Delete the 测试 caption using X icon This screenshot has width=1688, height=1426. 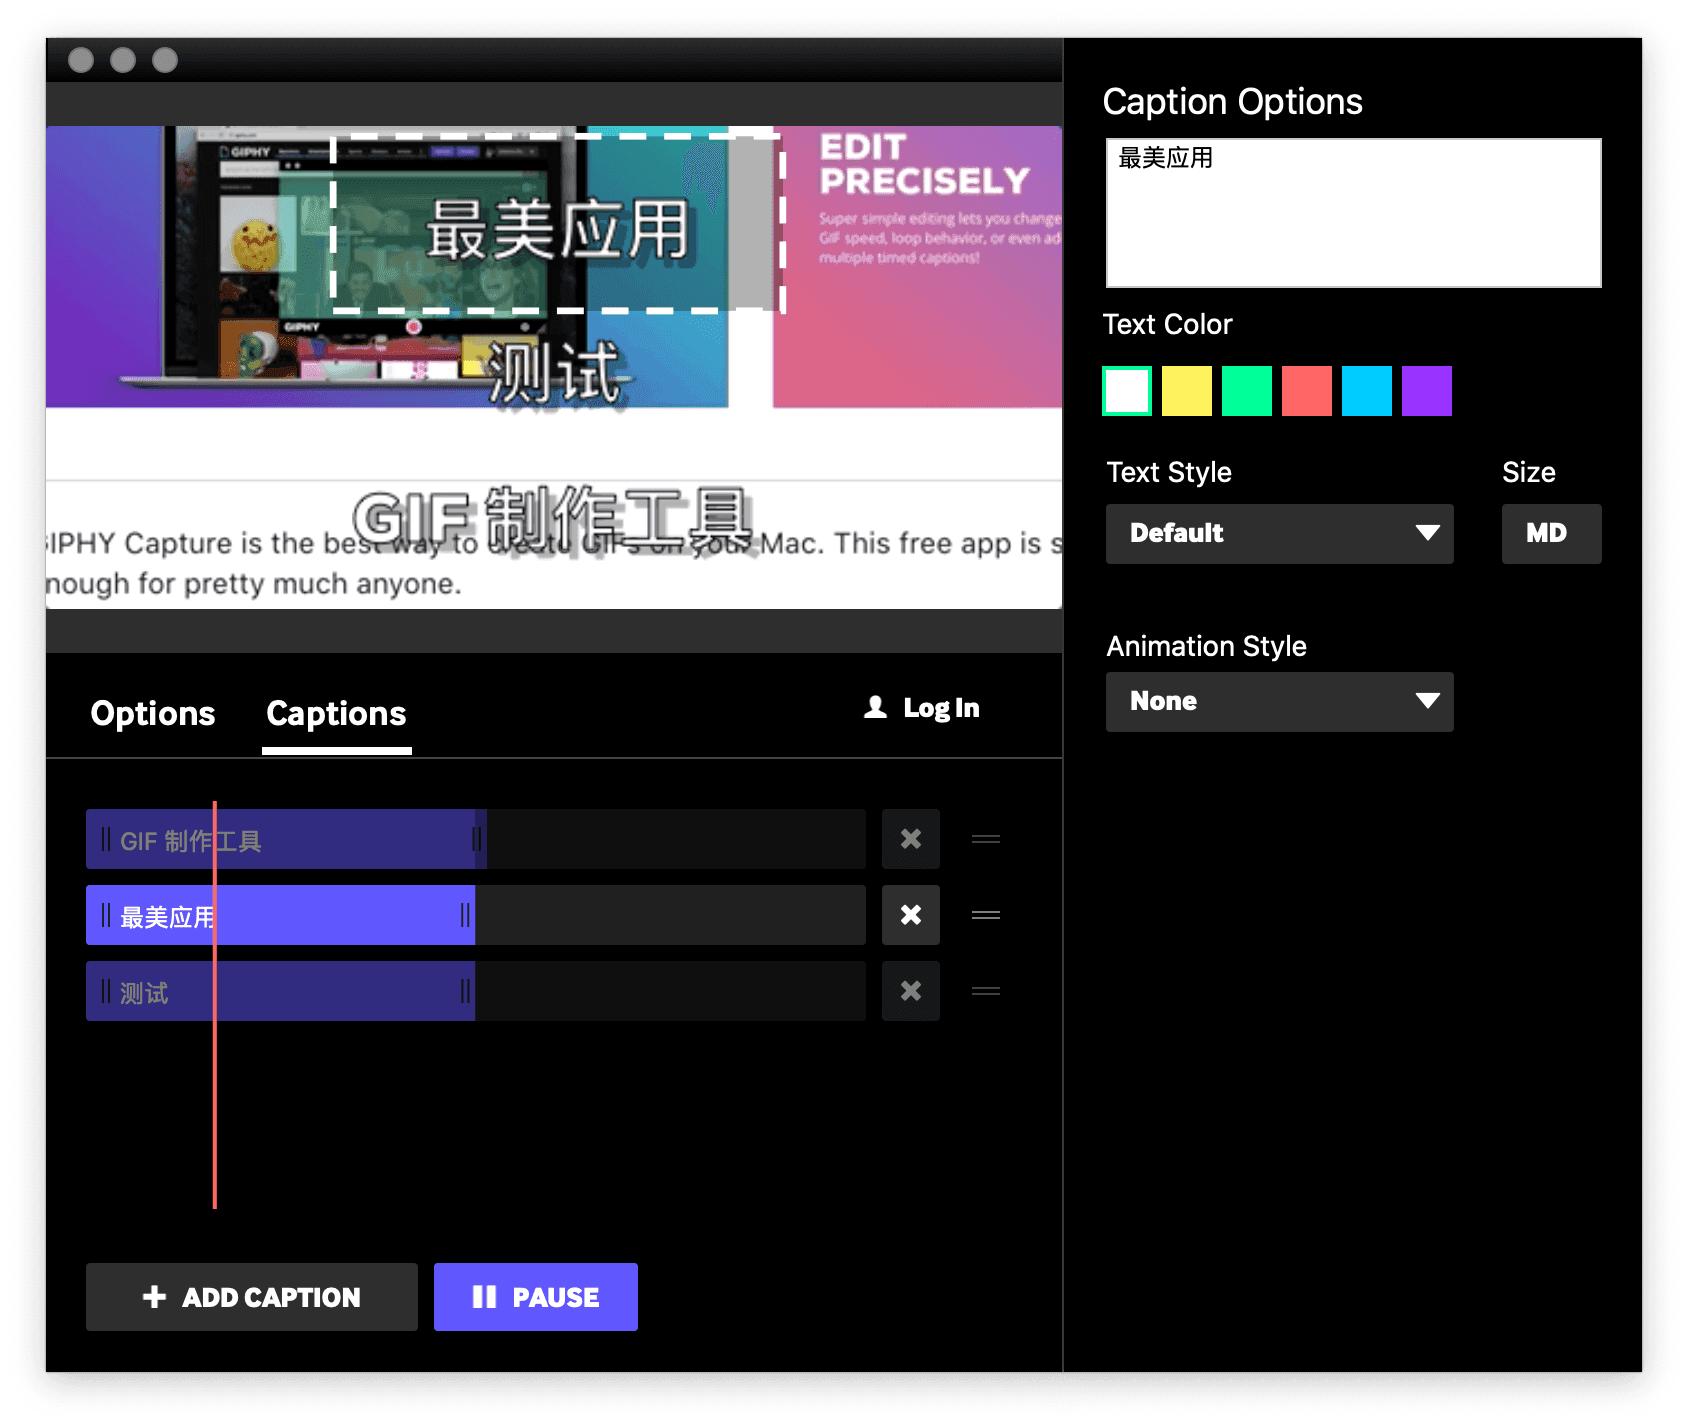(x=910, y=991)
